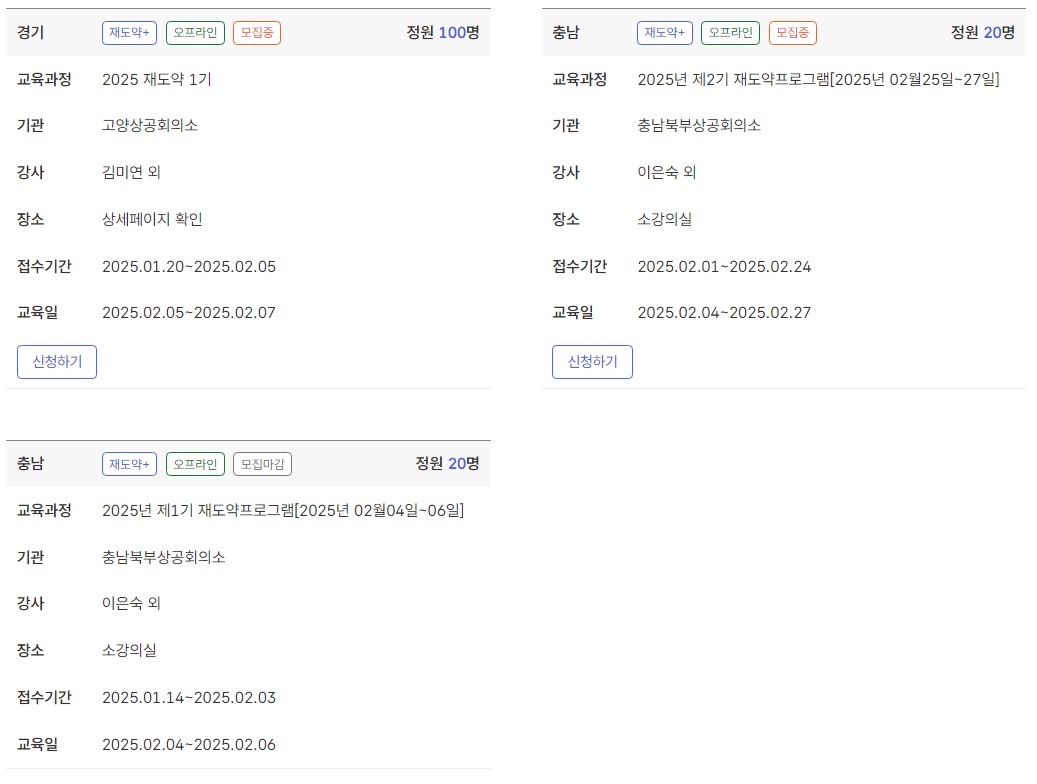Toggle the 모집마감 status badge on the 제1기 card
The height and width of the screenshot is (784, 1037).
point(259,463)
